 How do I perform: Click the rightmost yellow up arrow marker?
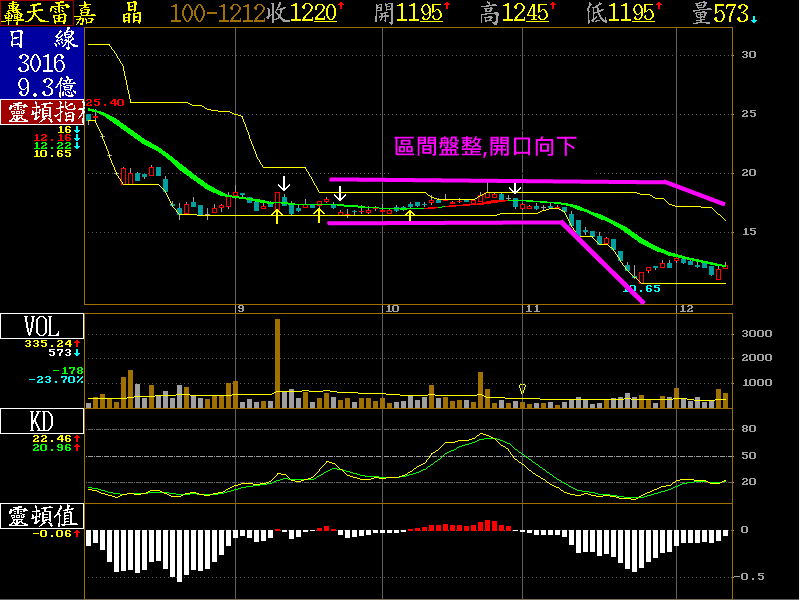(410, 214)
